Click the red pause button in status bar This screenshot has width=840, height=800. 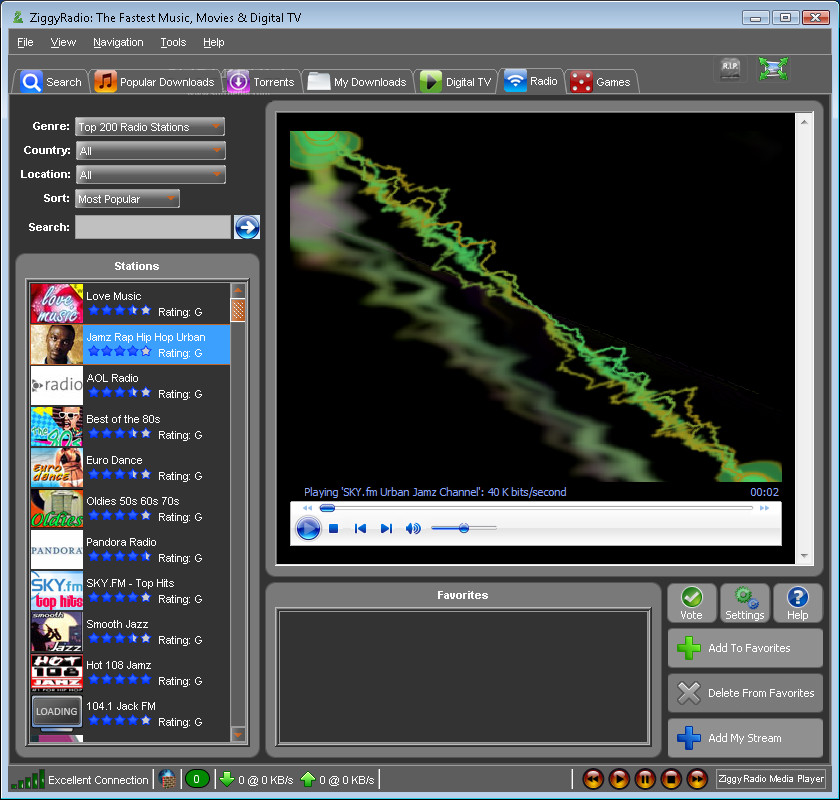tap(645, 779)
